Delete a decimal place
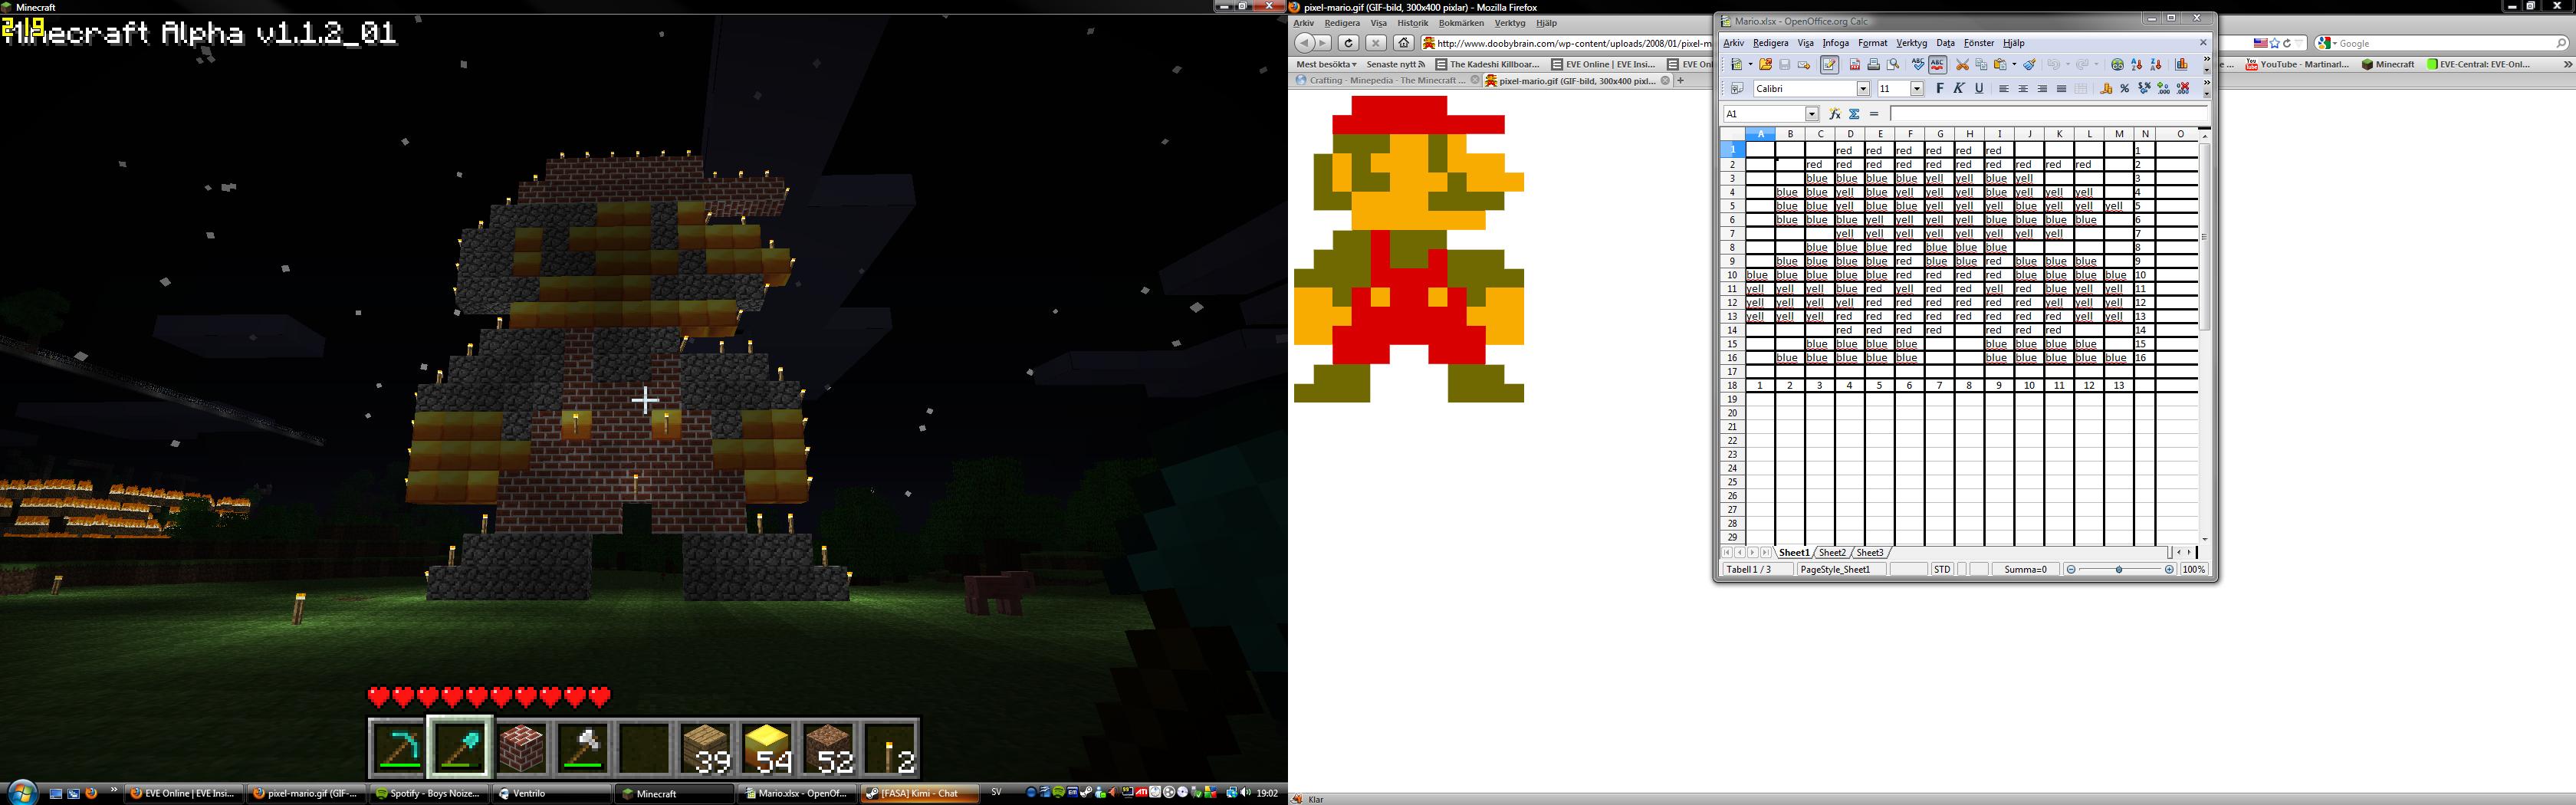Image resolution: width=2576 pixels, height=805 pixels. point(2184,89)
